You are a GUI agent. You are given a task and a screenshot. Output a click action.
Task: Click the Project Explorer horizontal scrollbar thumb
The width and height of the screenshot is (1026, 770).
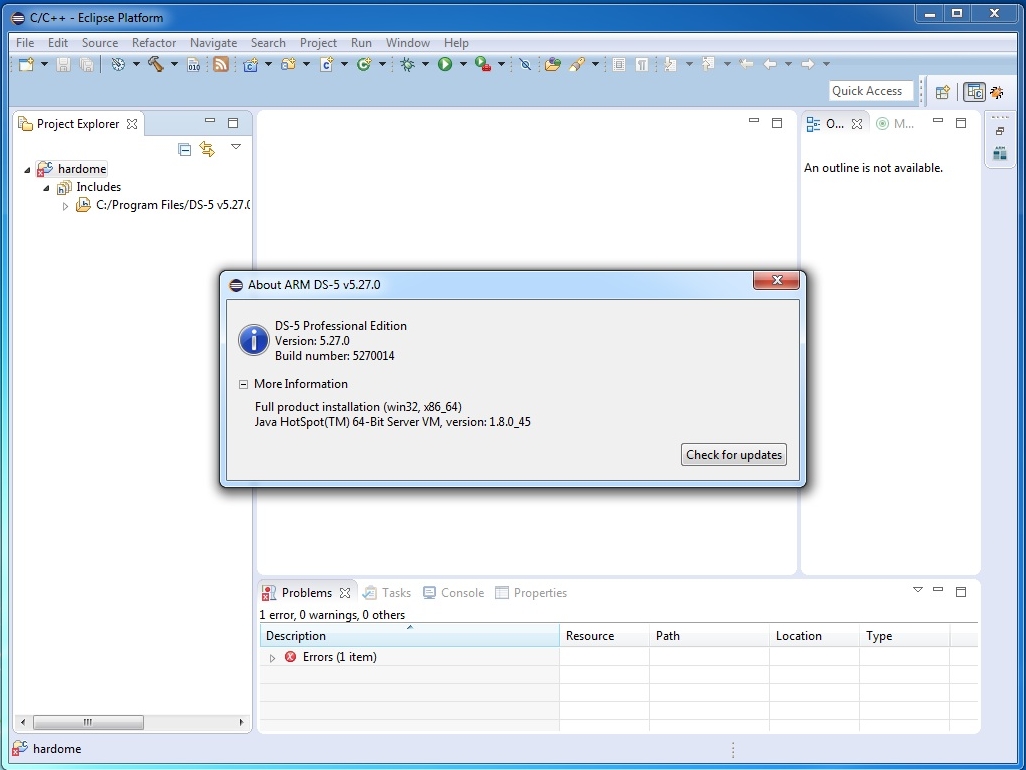tap(88, 722)
